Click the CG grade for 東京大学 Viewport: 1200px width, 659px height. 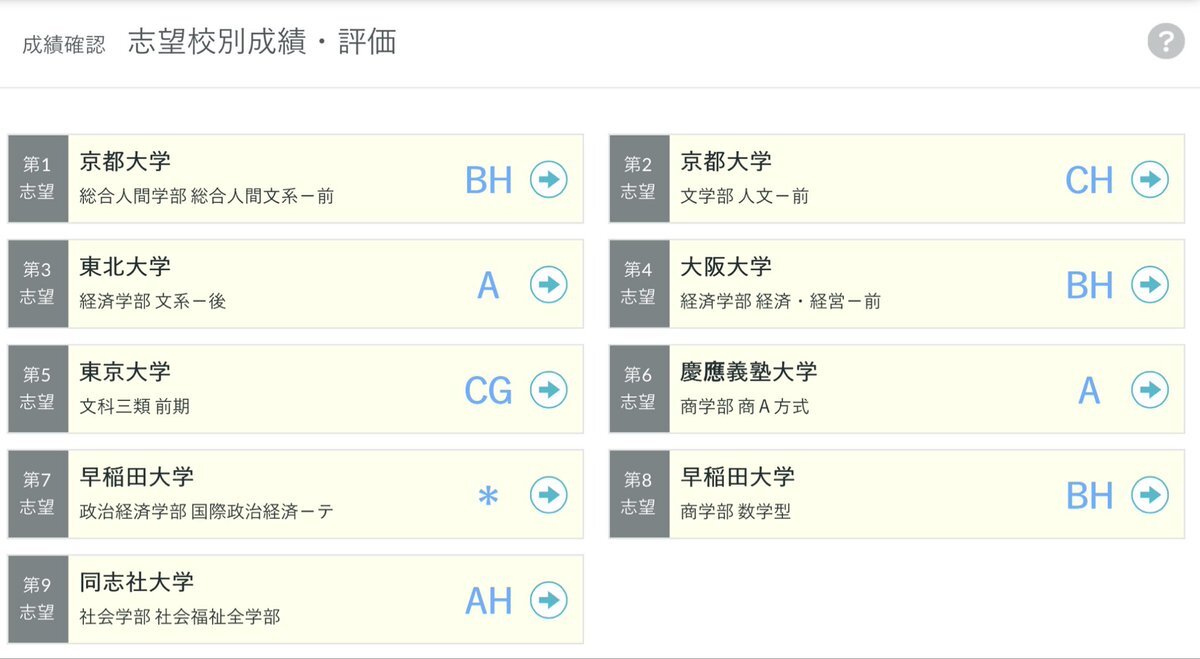pyautogui.click(x=488, y=390)
